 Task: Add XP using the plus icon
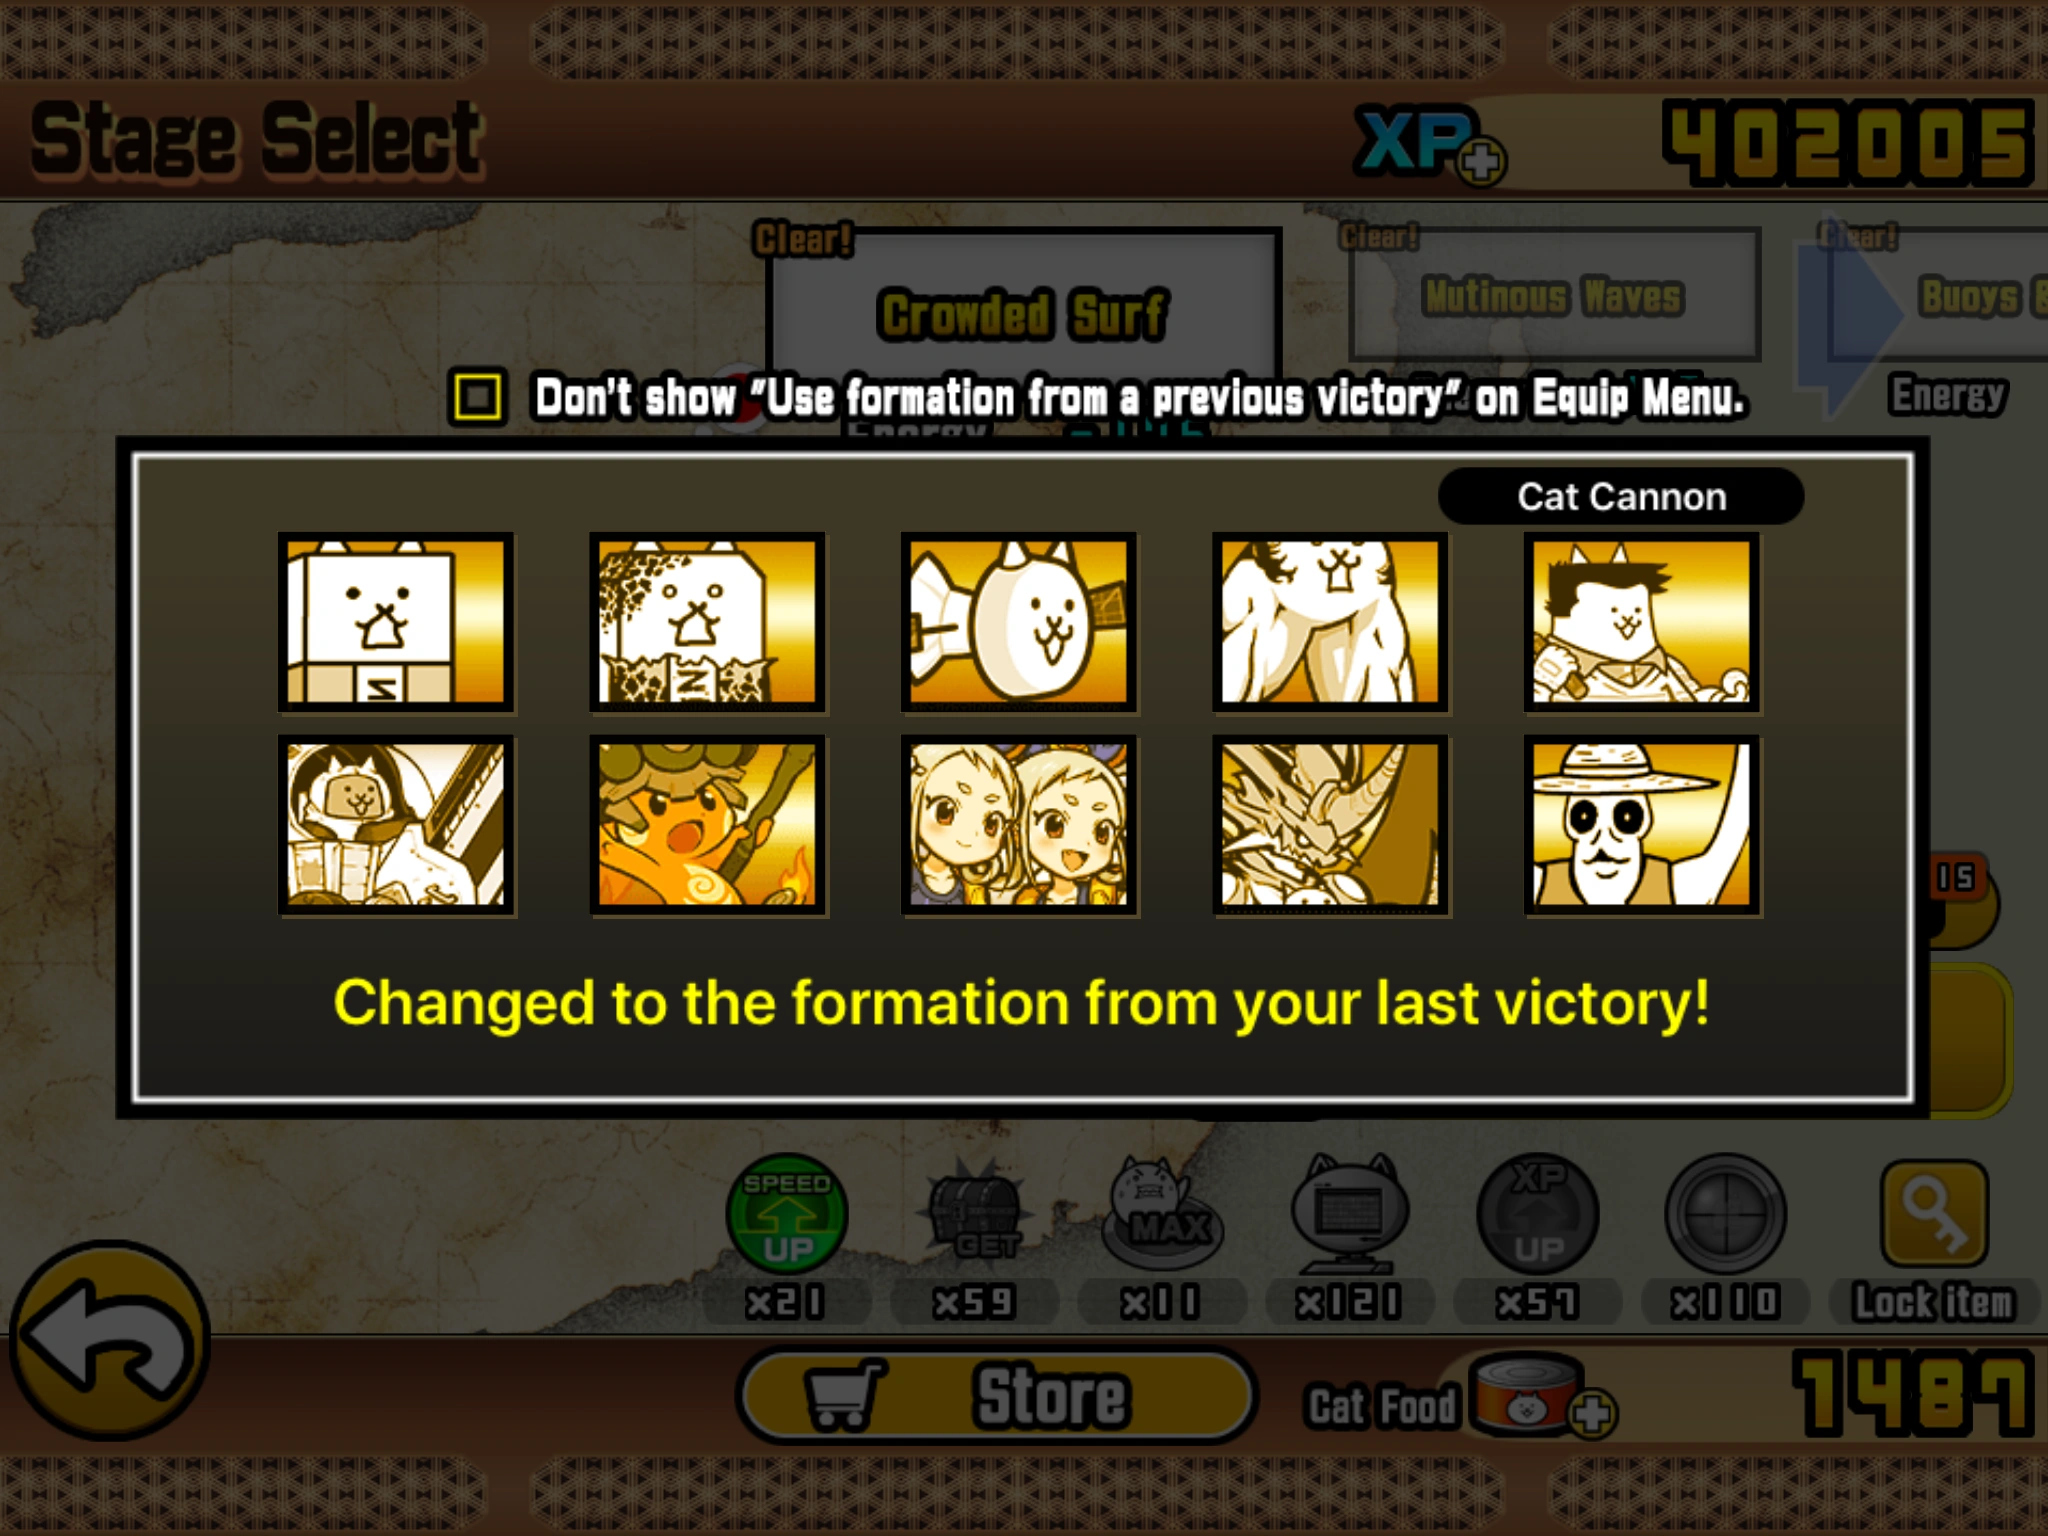1481,161
